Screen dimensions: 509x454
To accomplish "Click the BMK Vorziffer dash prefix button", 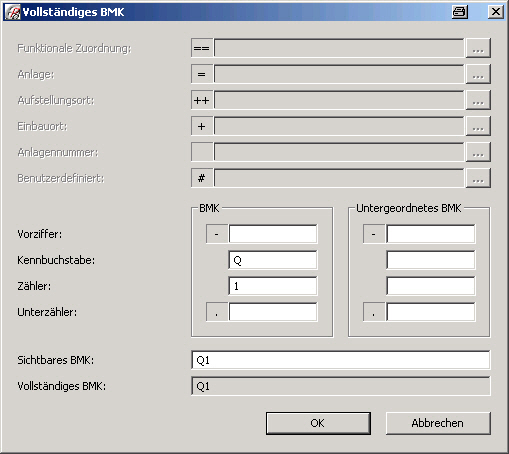I will [x=217, y=234].
